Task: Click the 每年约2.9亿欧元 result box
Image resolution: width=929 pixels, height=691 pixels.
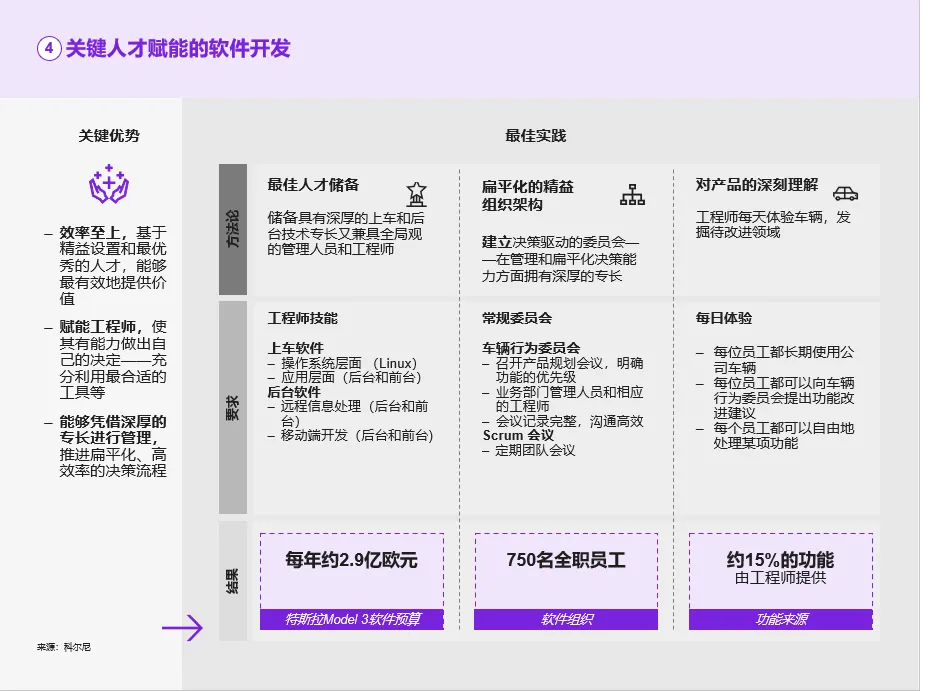Action: point(351,569)
